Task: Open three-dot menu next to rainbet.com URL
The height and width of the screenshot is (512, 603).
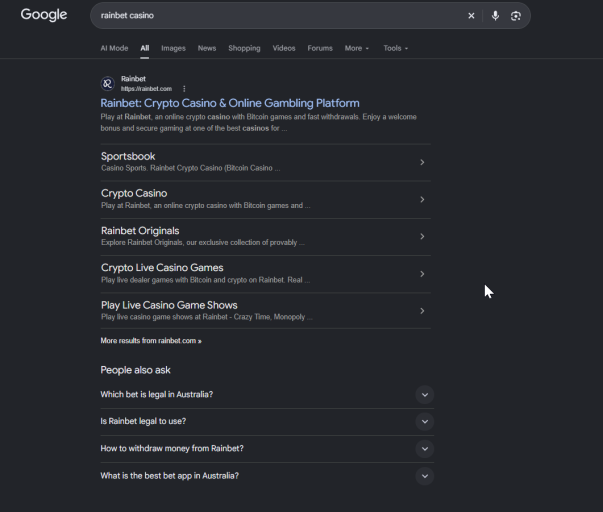Action: [184, 89]
